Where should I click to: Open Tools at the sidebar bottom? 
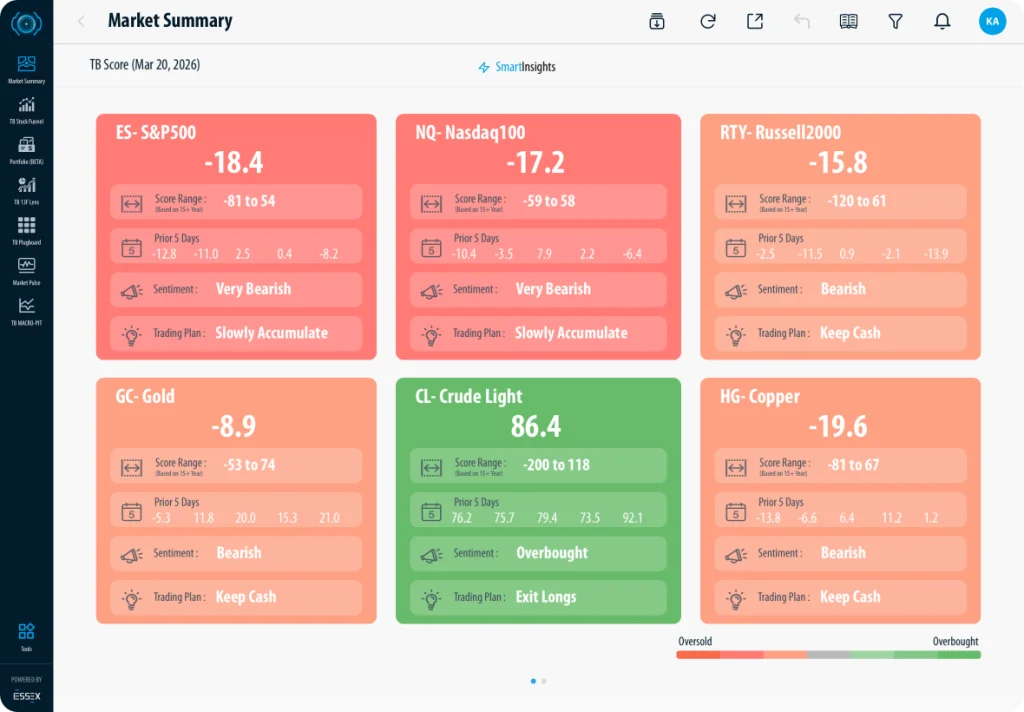(26, 633)
